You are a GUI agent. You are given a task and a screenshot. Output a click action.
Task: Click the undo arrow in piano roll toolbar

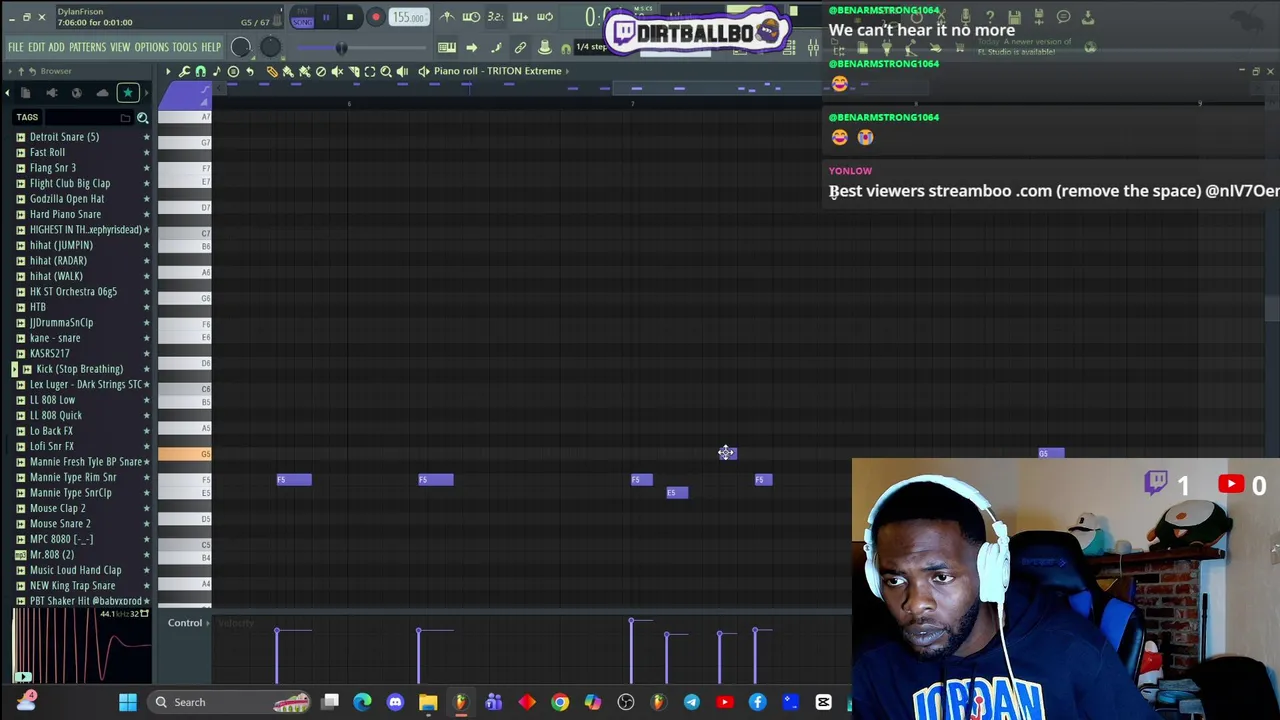click(x=250, y=71)
